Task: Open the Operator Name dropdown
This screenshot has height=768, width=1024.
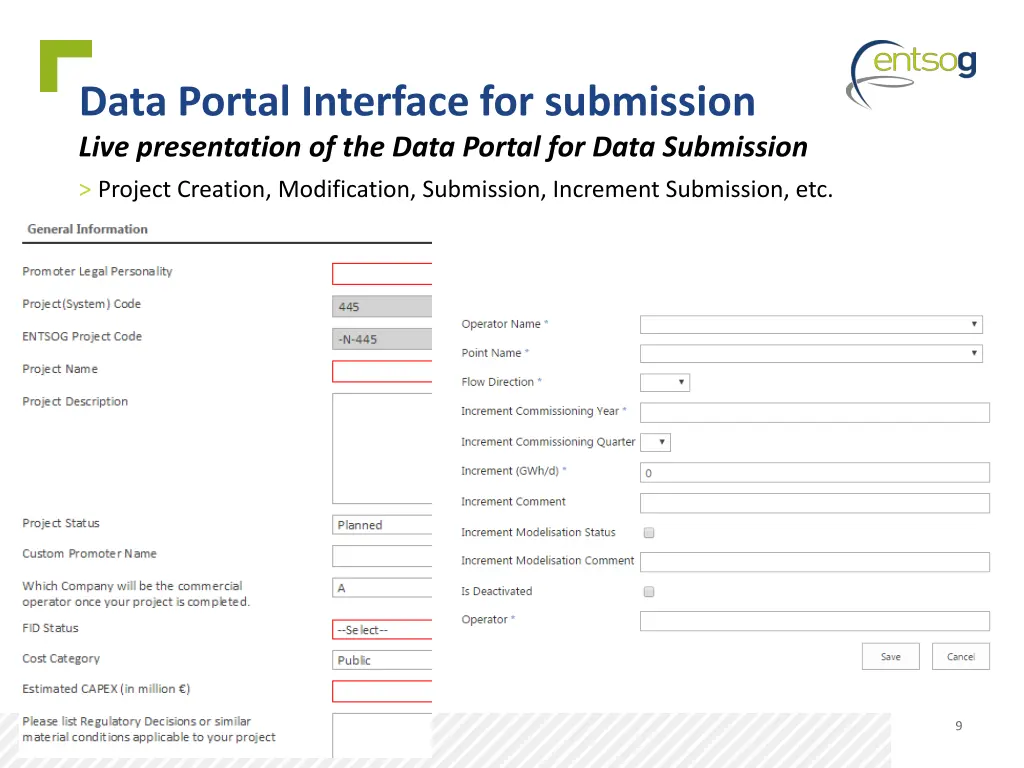Action: pyautogui.click(x=811, y=325)
